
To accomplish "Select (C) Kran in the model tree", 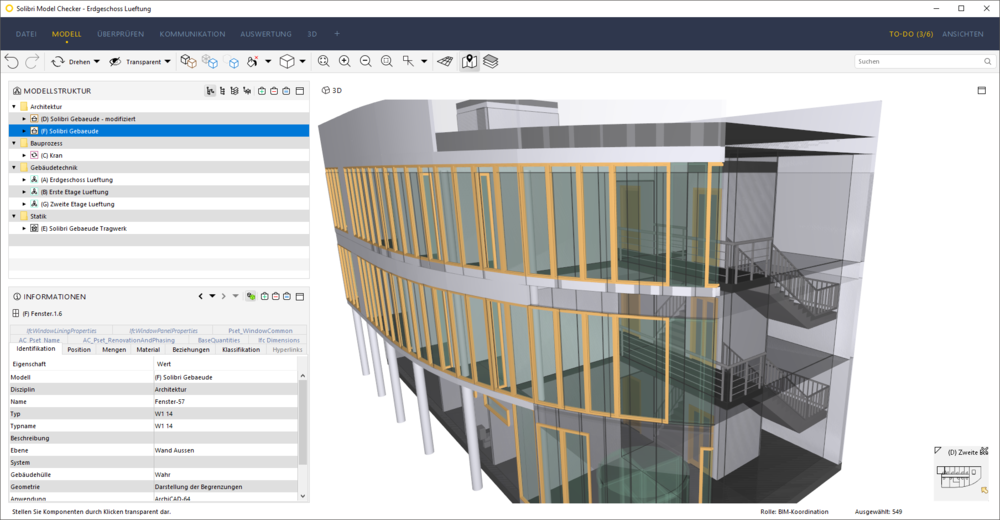I will (54, 156).
